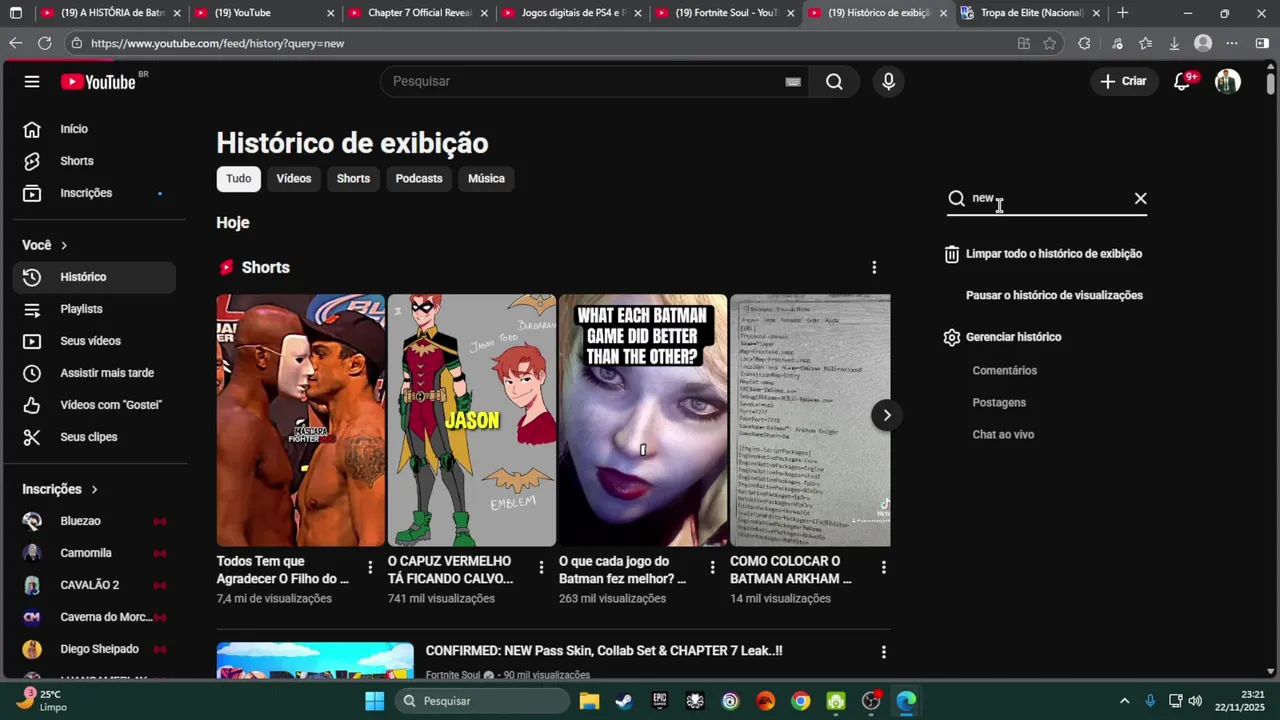
Task: Open options for CONFIRMED NEW Pass Skin video
Action: pyautogui.click(x=883, y=652)
